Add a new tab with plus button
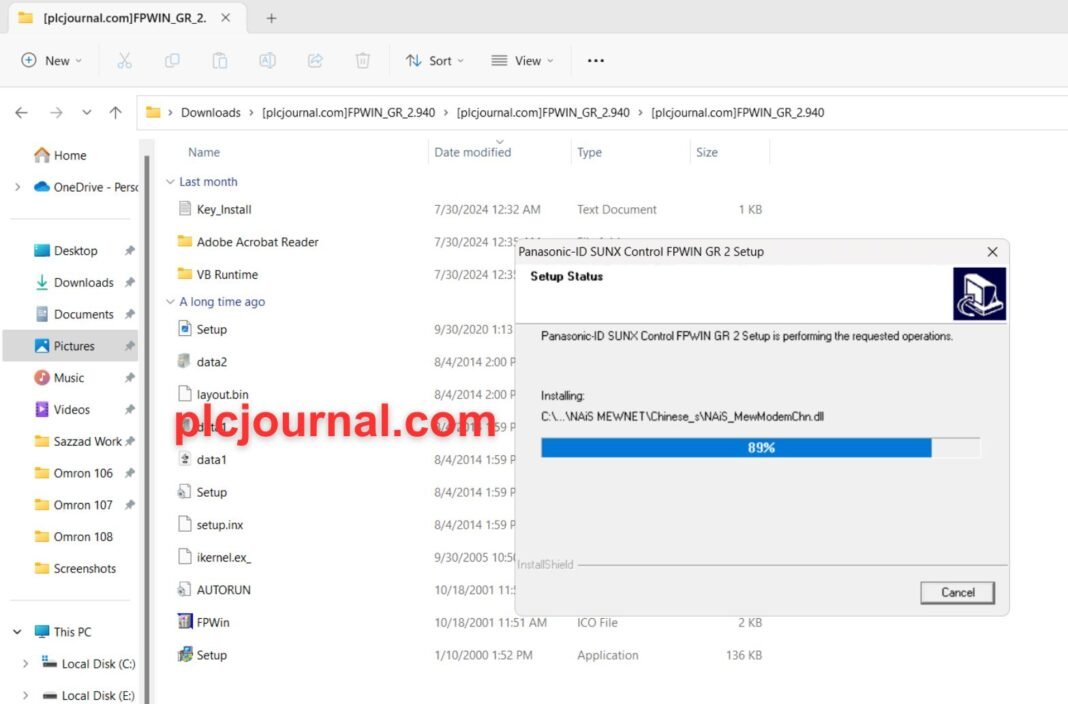1068x704 pixels. click(271, 18)
